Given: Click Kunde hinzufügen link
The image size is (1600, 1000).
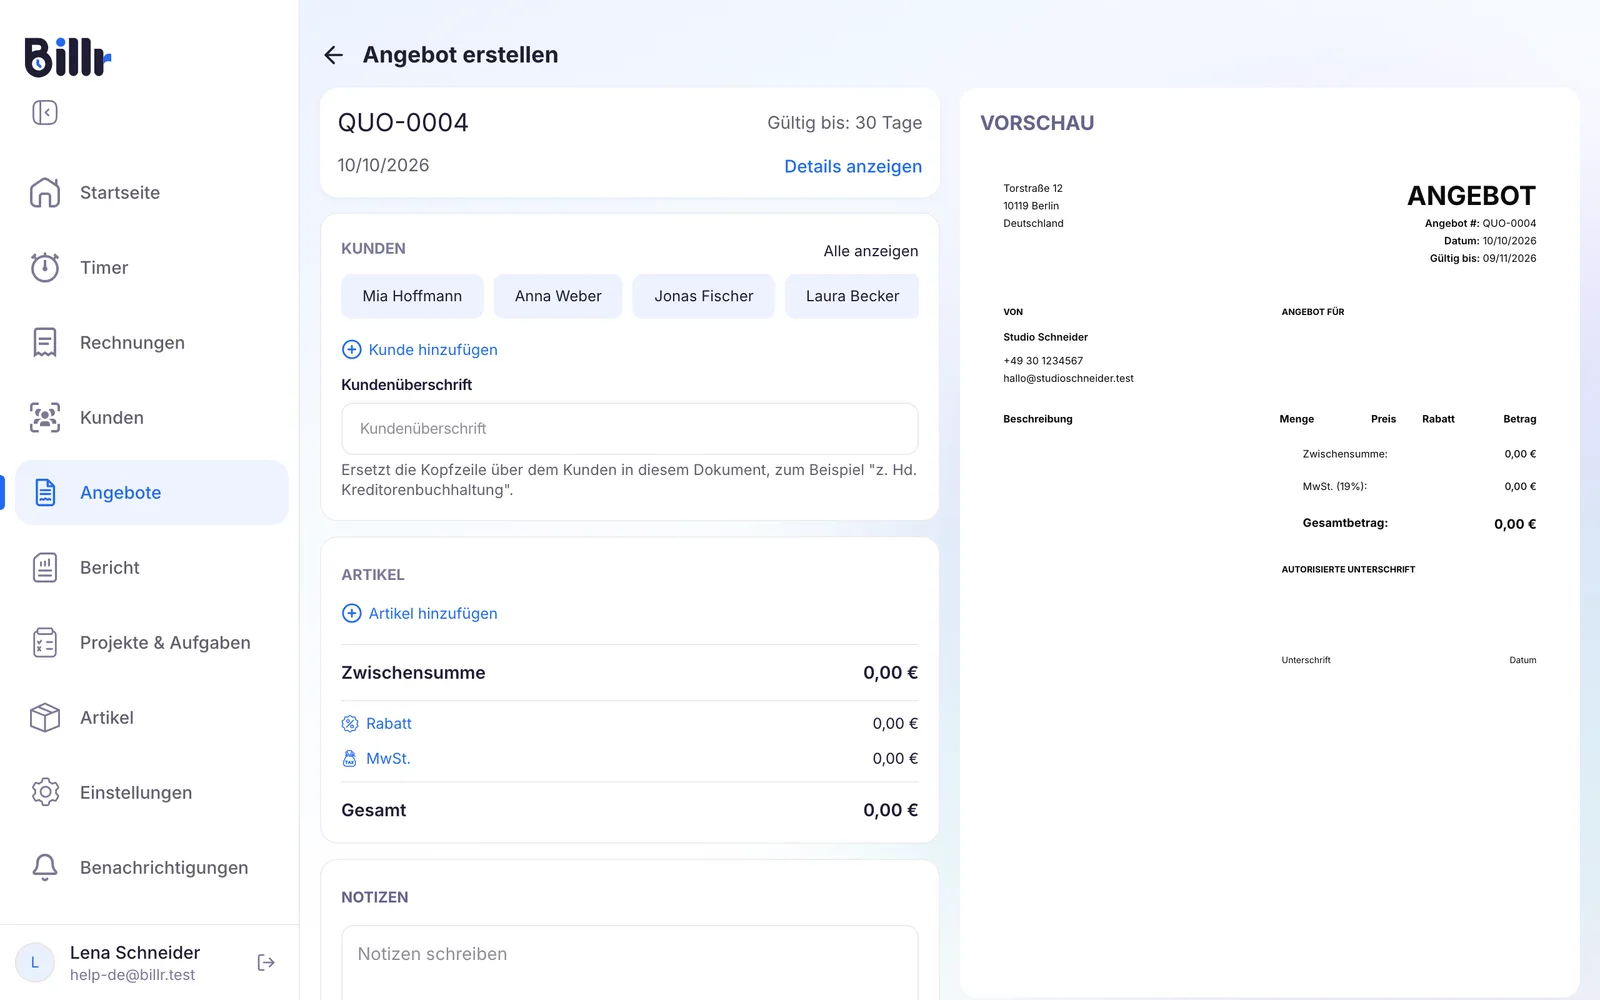Looking at the screenshot, I should [420, 349].
